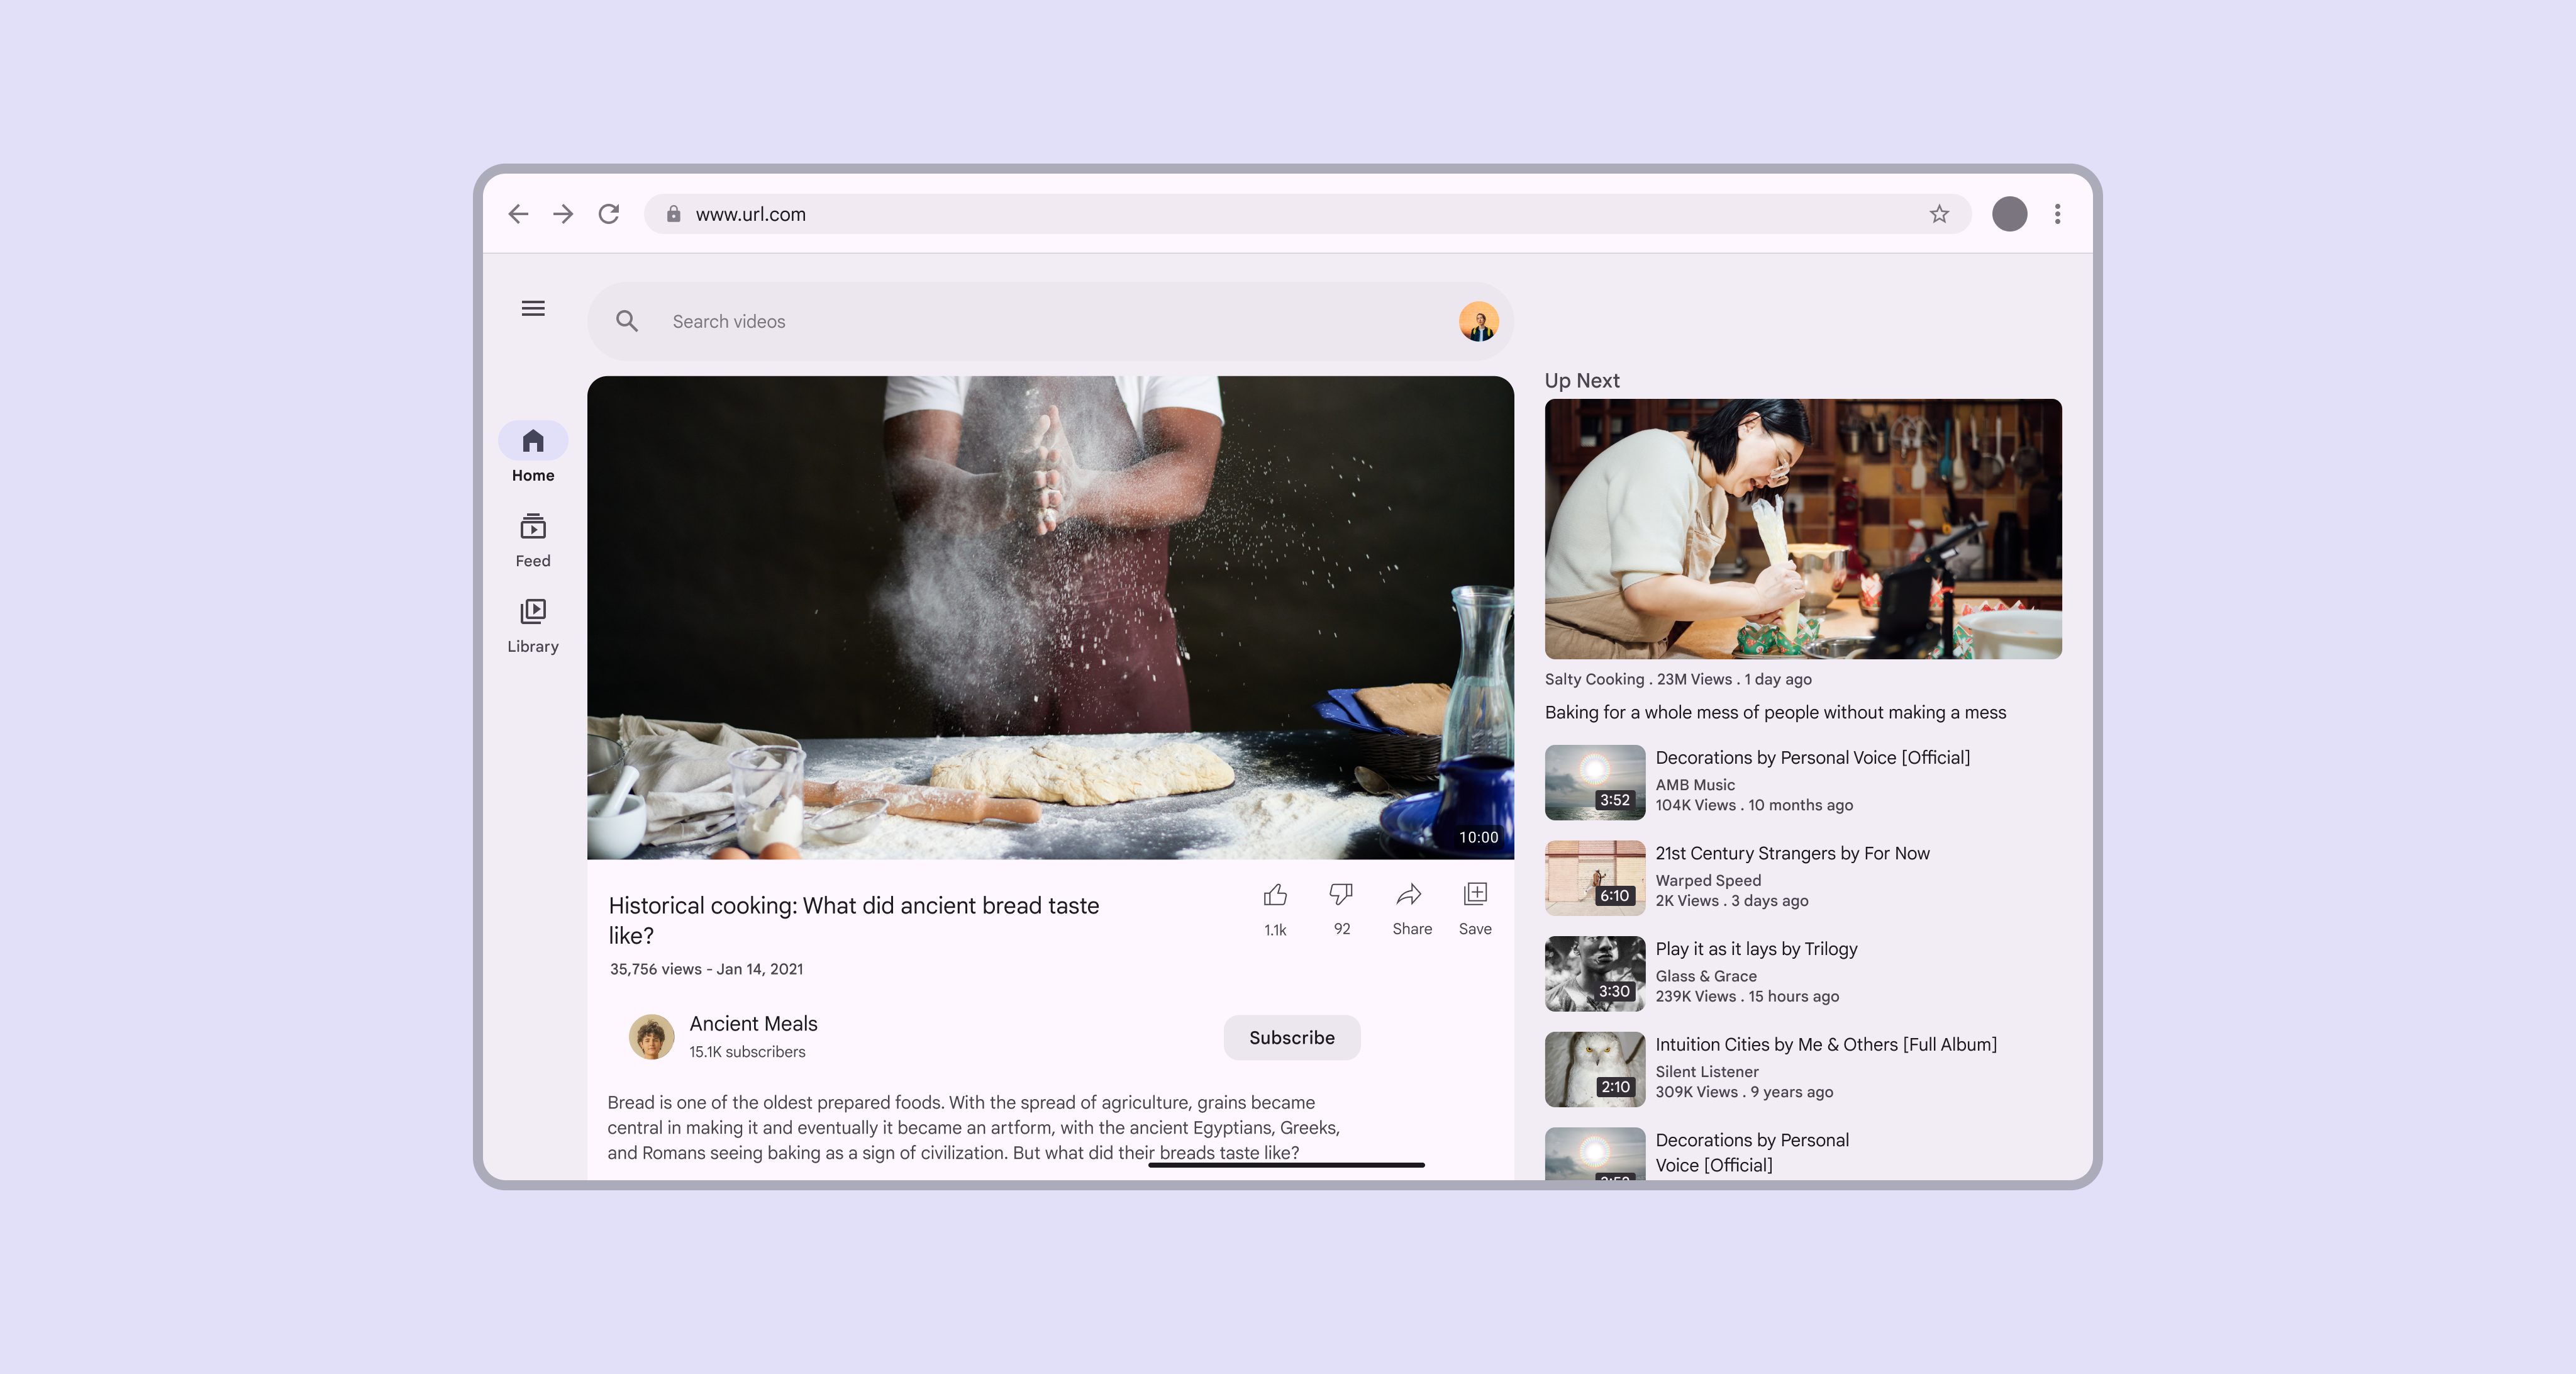This screenshot has width=2576, height=1374.
Task: Click the grey browser profile circle
Action: tap(2009, 214)
